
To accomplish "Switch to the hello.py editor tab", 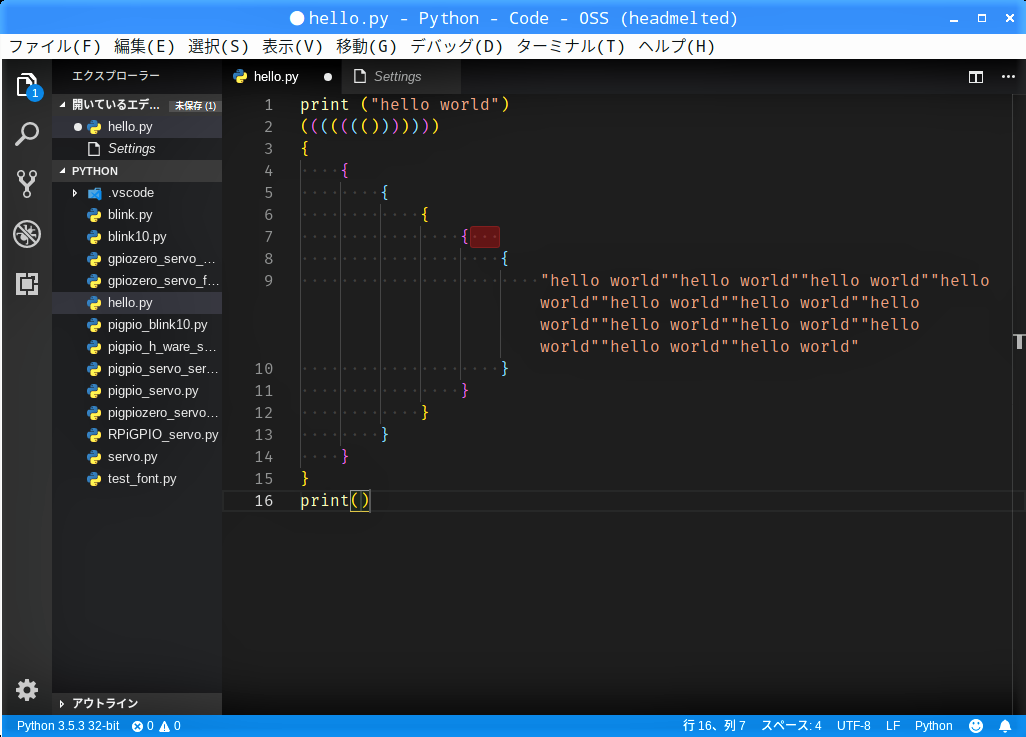I will click(282, 77).
